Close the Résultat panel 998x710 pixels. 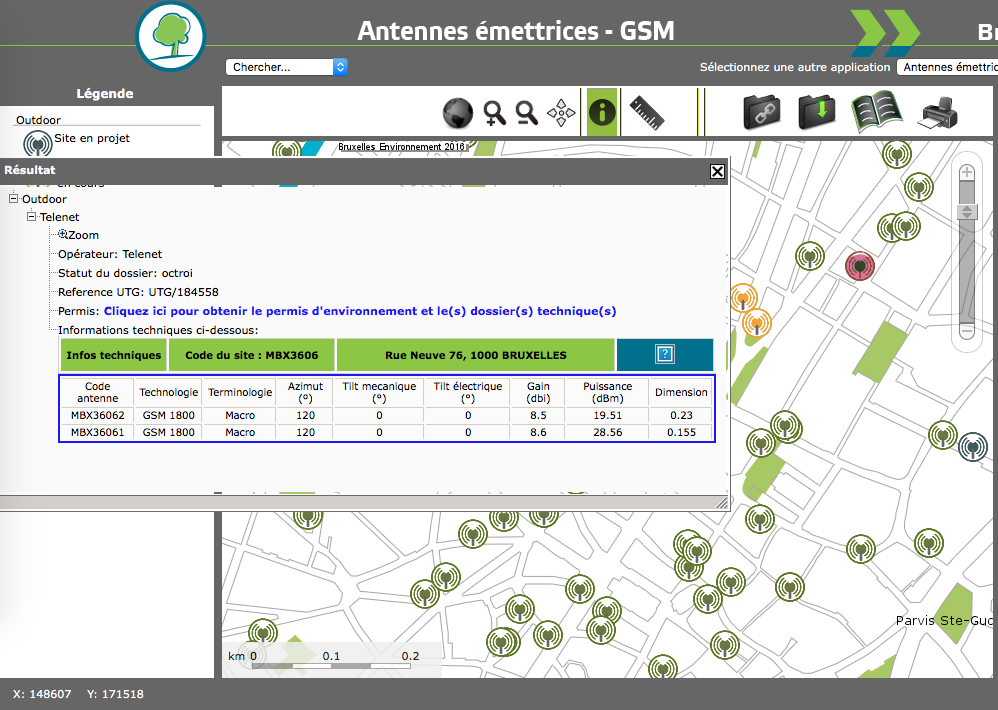point(717,171)
